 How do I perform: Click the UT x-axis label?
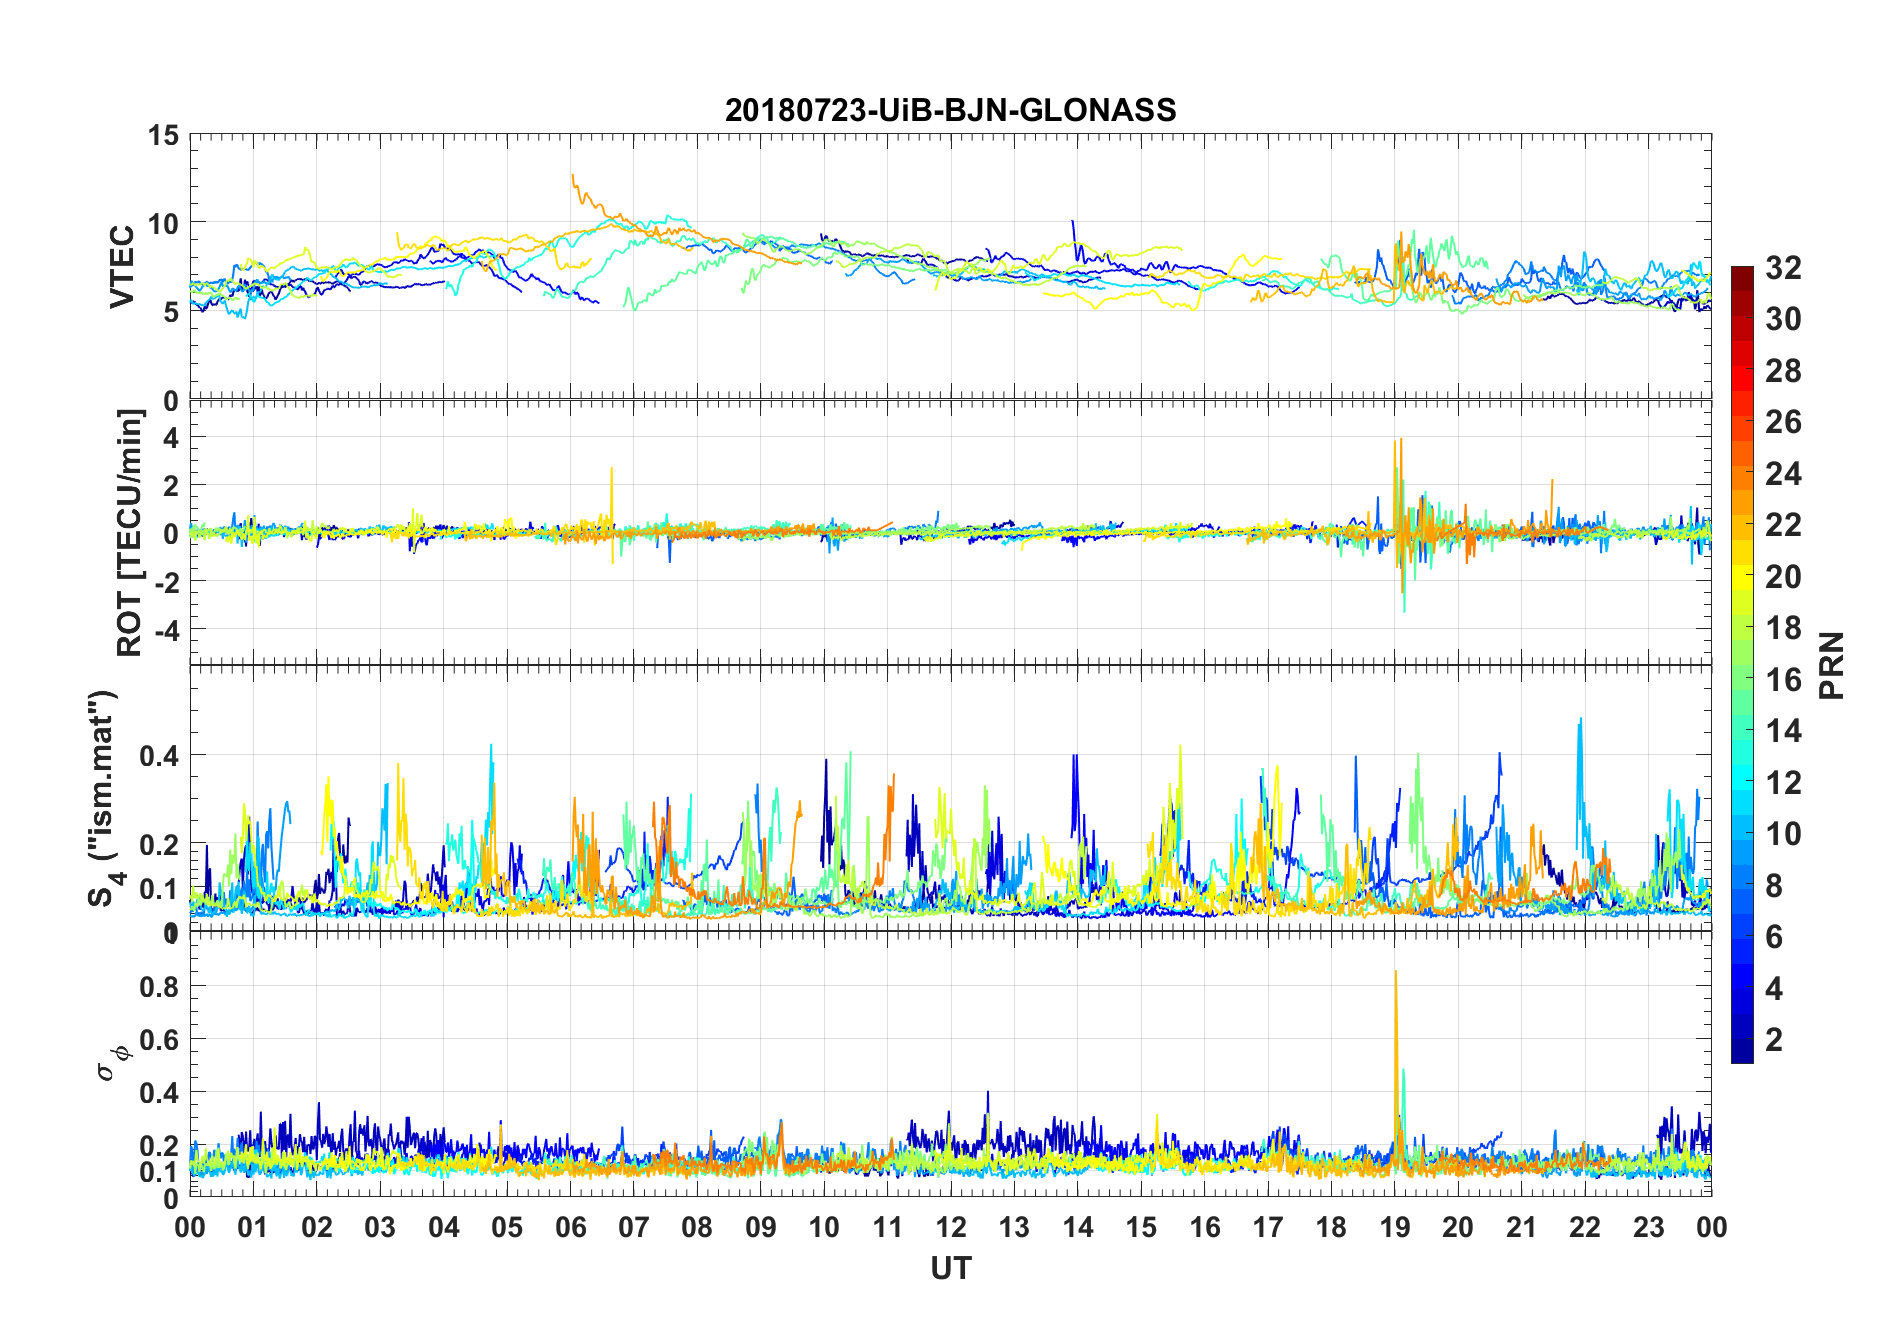(950, 1268)
